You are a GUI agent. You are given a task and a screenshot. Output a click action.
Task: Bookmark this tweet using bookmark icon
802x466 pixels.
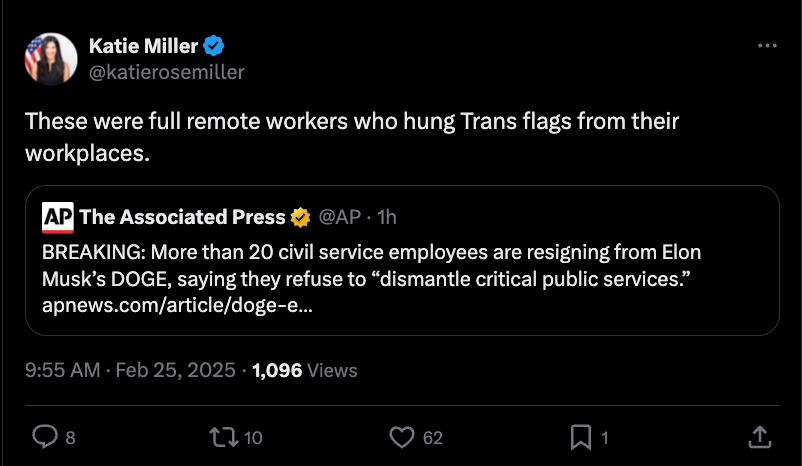point(581,438)
